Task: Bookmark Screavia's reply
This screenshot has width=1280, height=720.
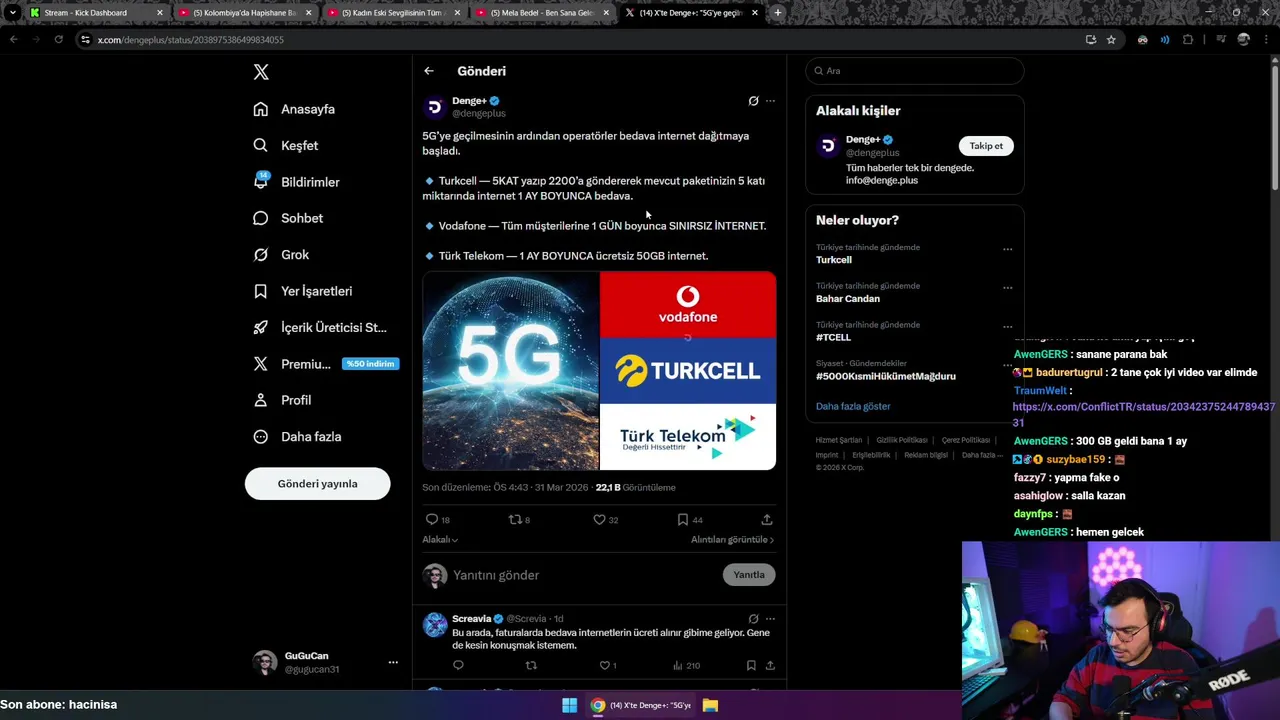Action: click(751, 665)
